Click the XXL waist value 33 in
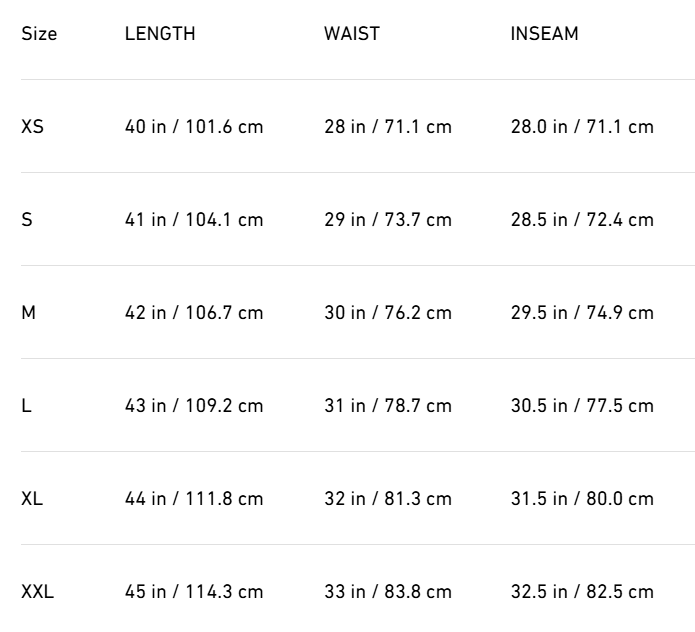 pyautogui.click(x=388, y=592)
